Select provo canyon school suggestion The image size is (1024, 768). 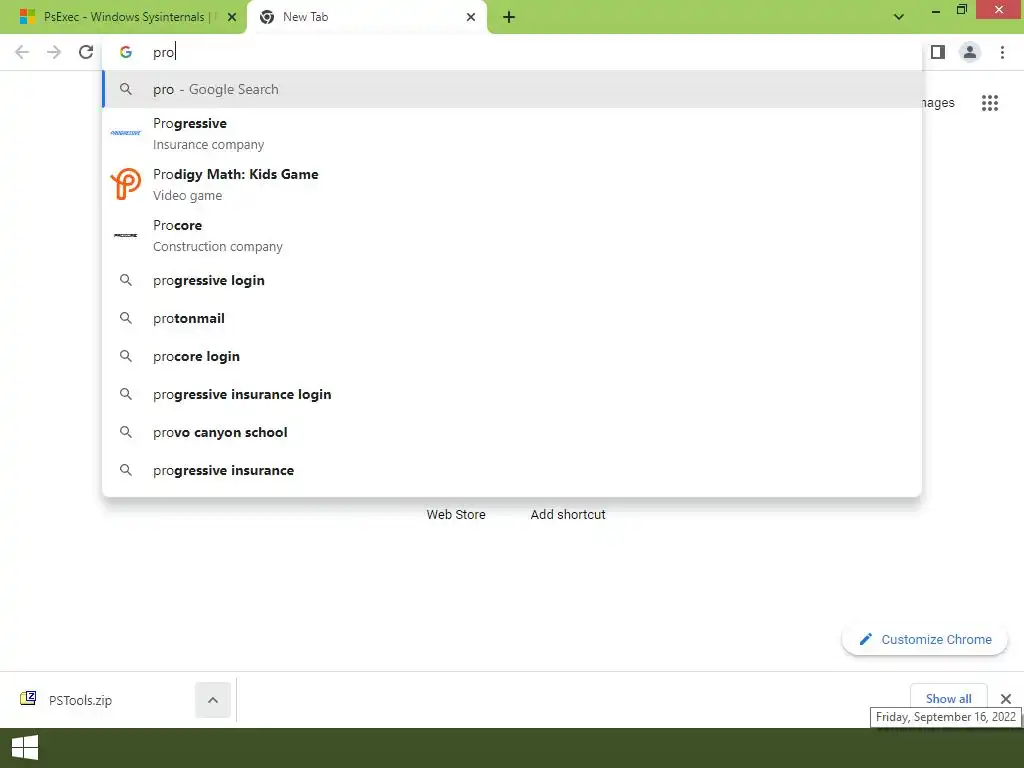coord(512,432)
